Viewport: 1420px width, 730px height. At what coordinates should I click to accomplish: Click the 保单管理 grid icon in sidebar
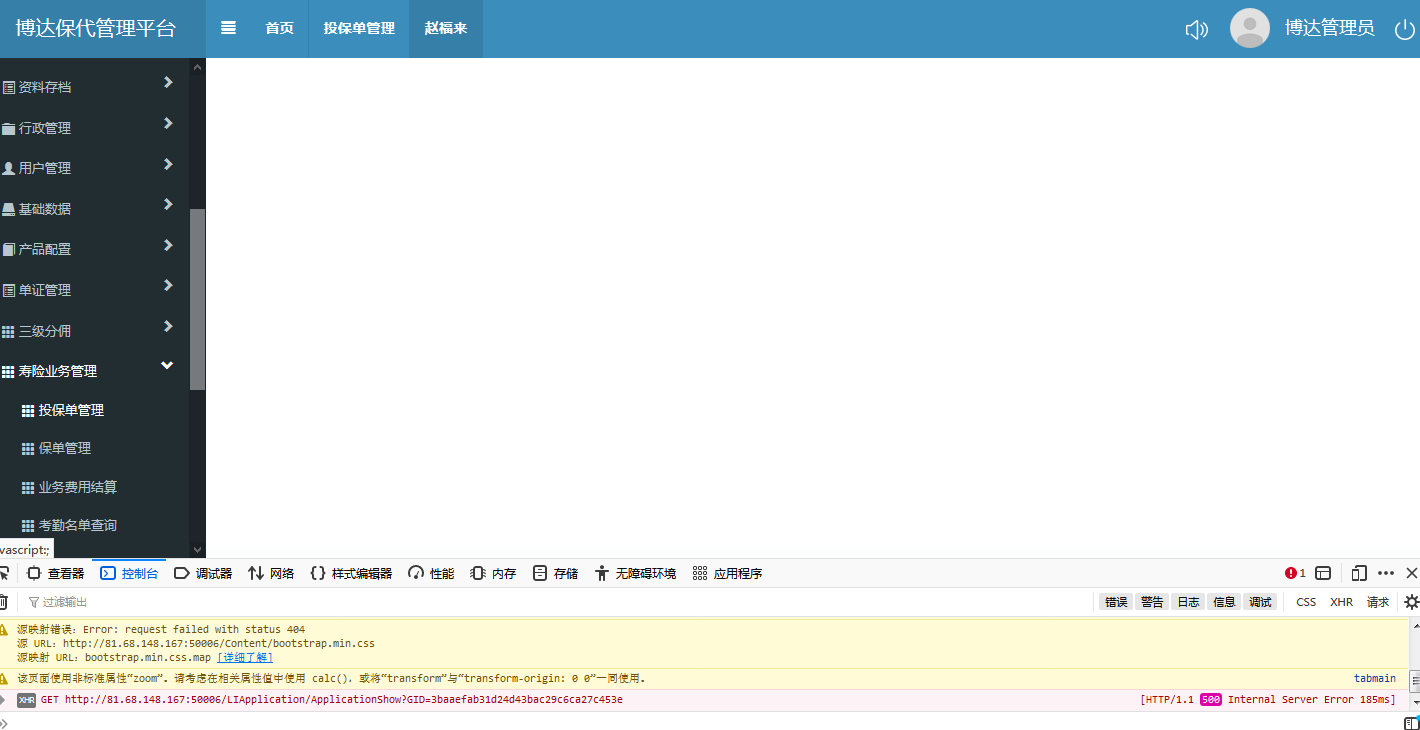tap(28, 449)
